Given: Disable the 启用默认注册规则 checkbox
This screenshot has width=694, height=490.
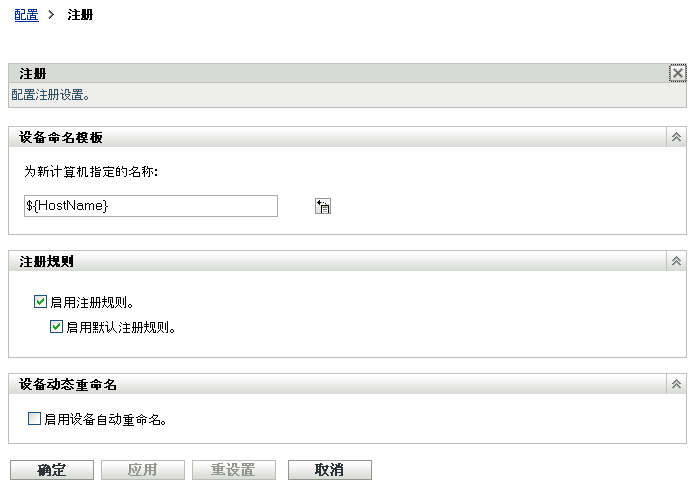Looking at the screenshot, I should coord(57,326).
